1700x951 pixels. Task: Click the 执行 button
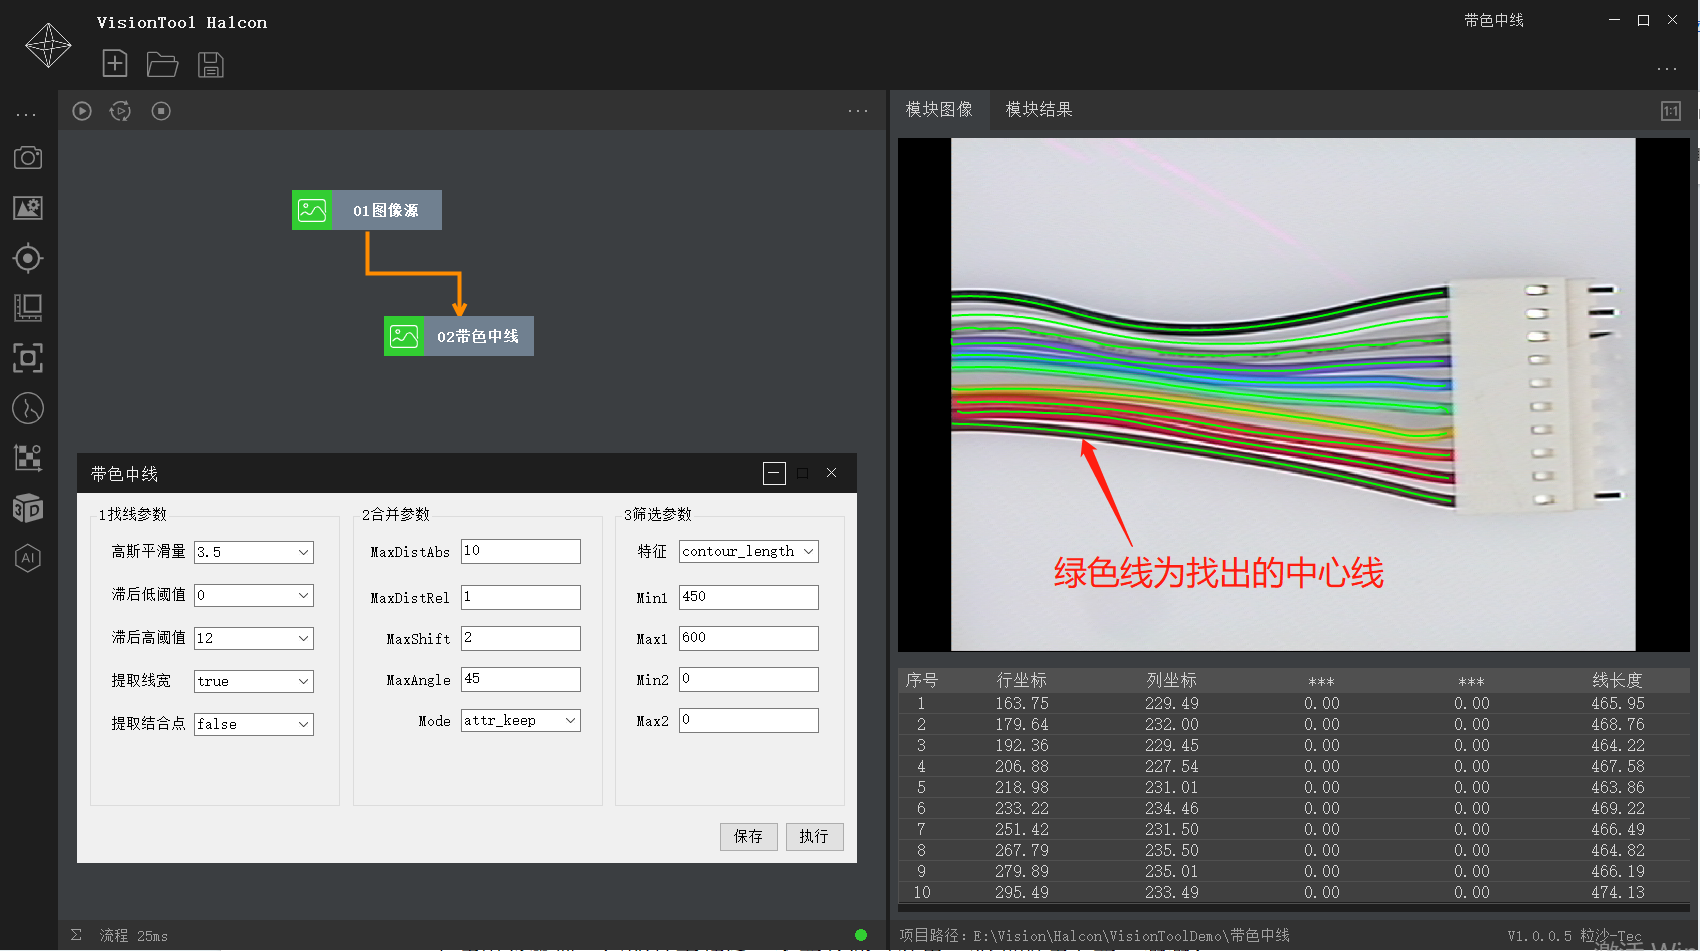[815, 837]
